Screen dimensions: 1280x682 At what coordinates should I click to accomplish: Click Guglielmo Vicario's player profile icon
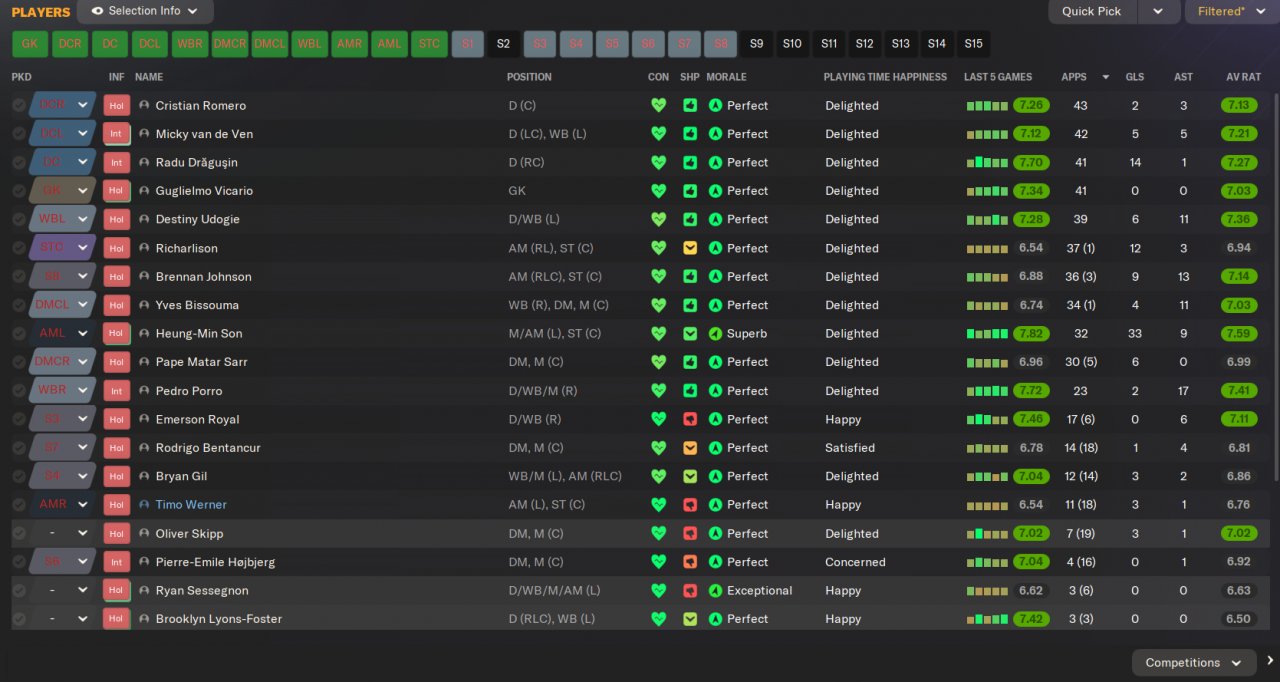pos(144,191)
